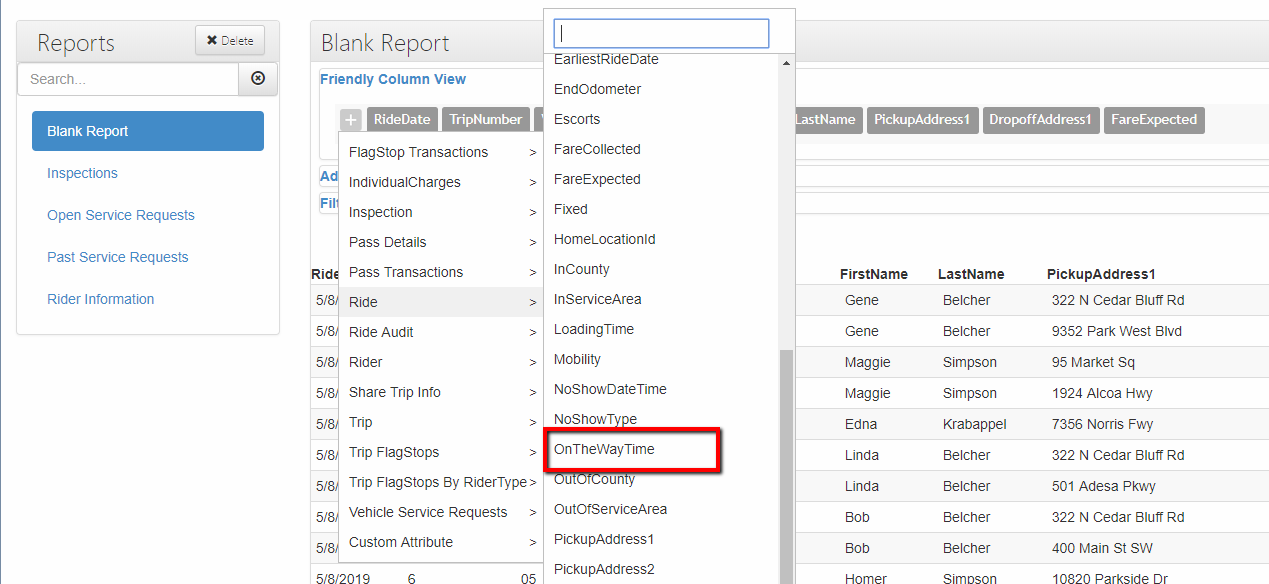Expand the Pass Details submenu
Viewport: 1269px width, 584px height.
click(x=441, y=242)
